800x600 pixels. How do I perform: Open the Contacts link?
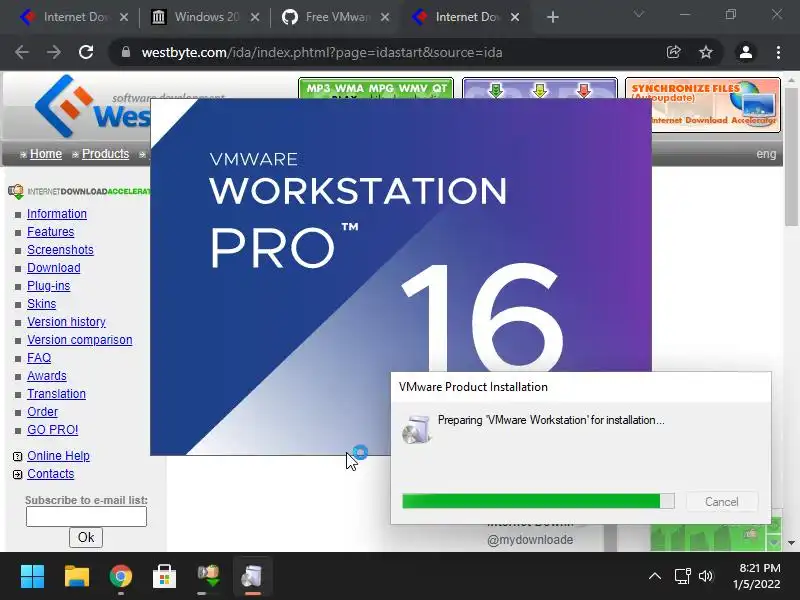[x=51, y=473]
